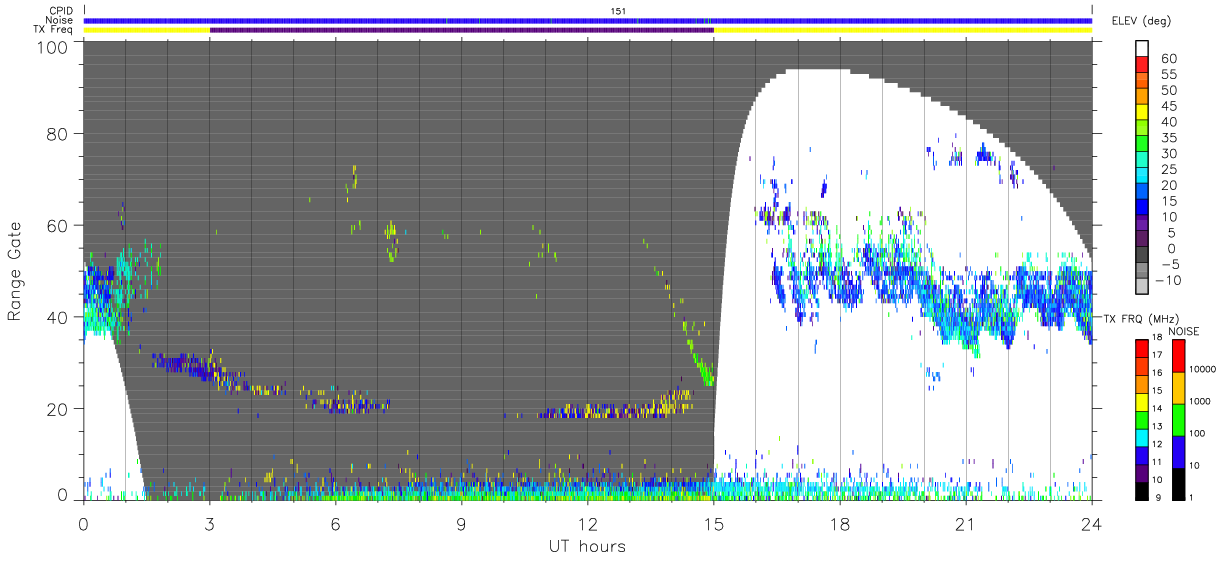Image resolution: width=1228 pixels, height=567 pixels.
Task: Select the black bottom cell of the TX FRQ colorbar
Action: coord(1142,491)
